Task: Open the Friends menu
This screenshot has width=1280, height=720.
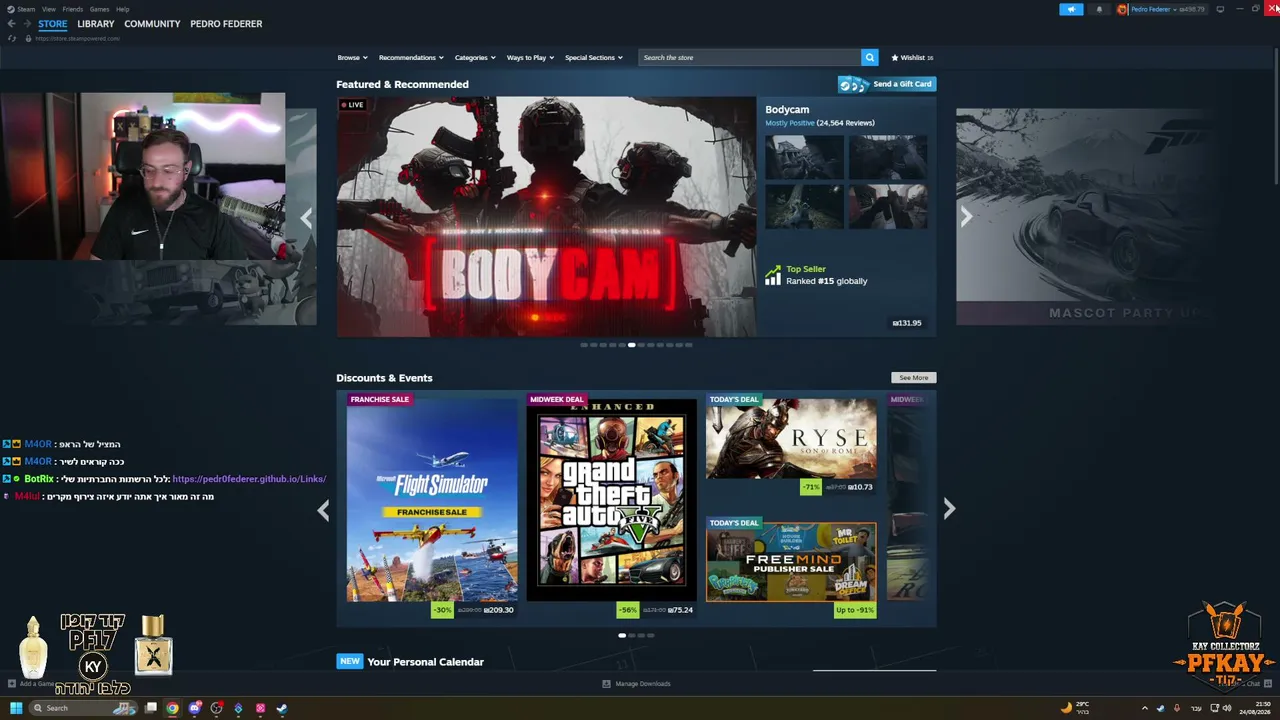Action: [x=73, y=9]
